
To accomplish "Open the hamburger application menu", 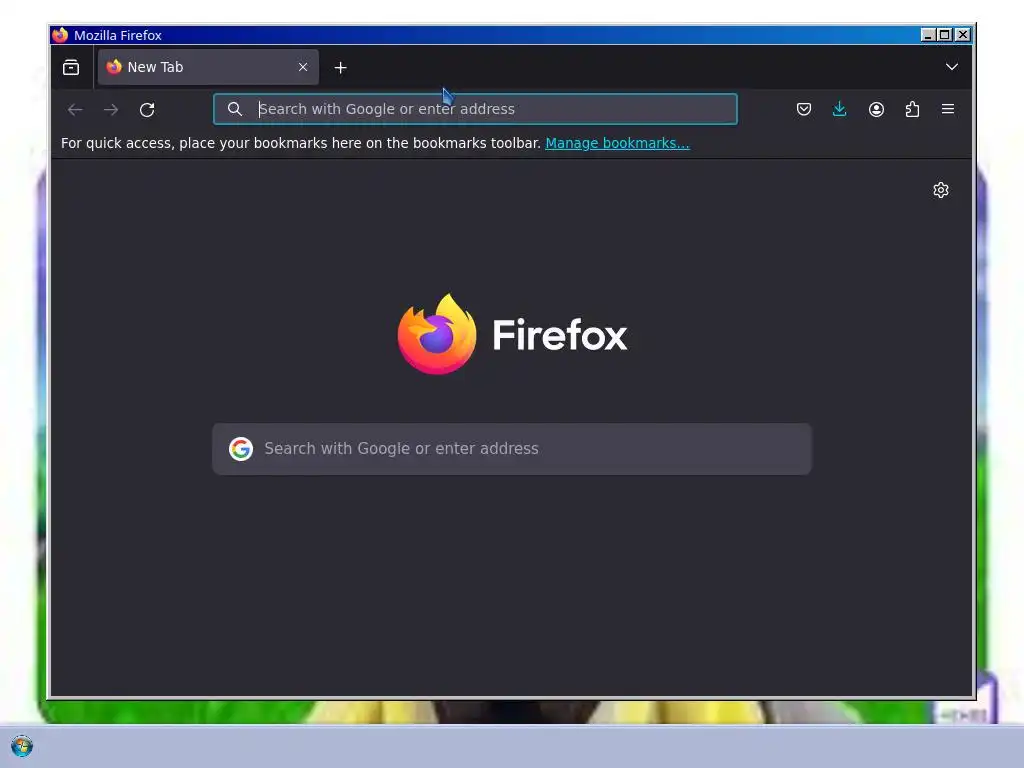I will pos(948,109).
